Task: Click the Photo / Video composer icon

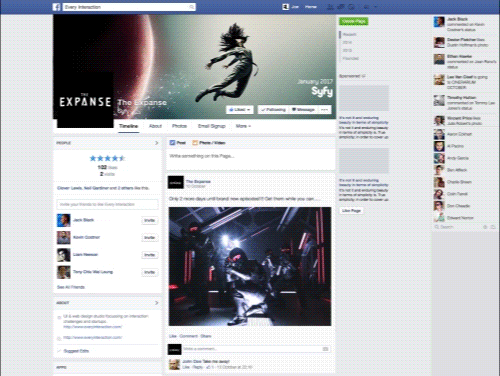Action: [195, 143]
